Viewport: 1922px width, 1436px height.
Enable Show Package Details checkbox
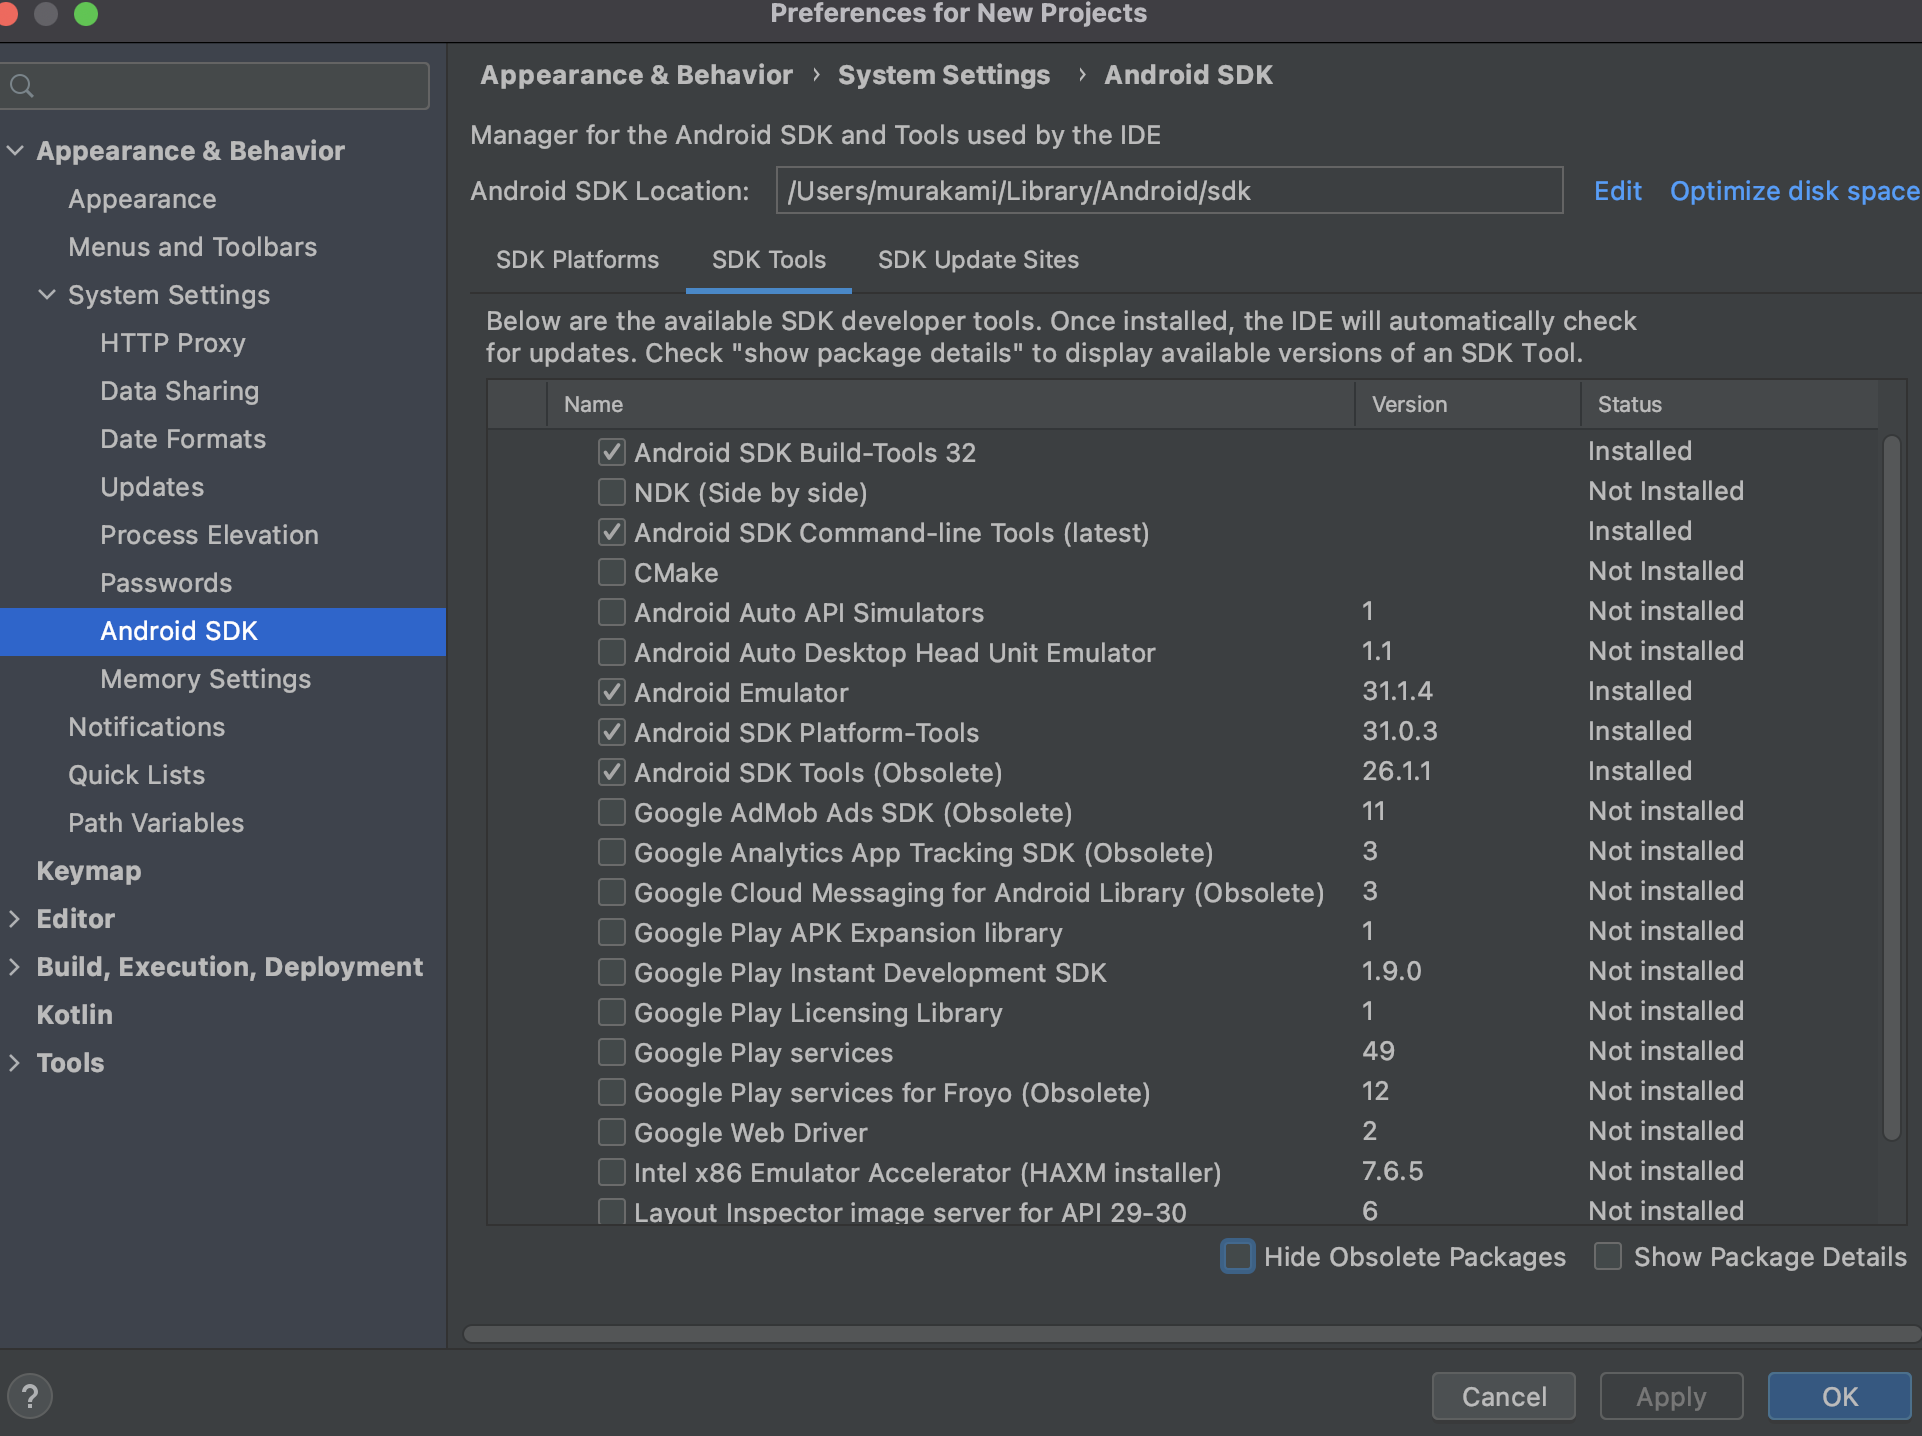1608,1256
